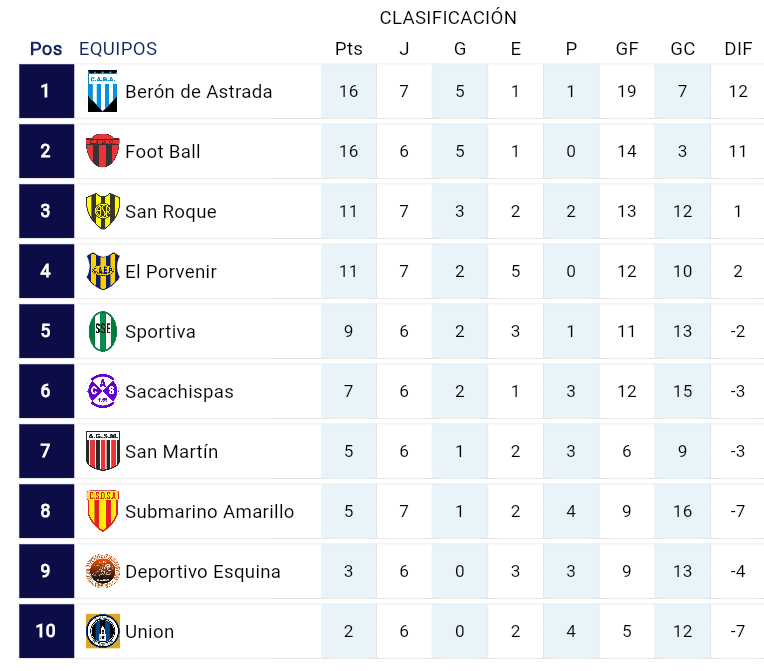This screenshot has width=764, height=671.
Task: Click the Foot Ball team crest
Action: coord(103,151)
